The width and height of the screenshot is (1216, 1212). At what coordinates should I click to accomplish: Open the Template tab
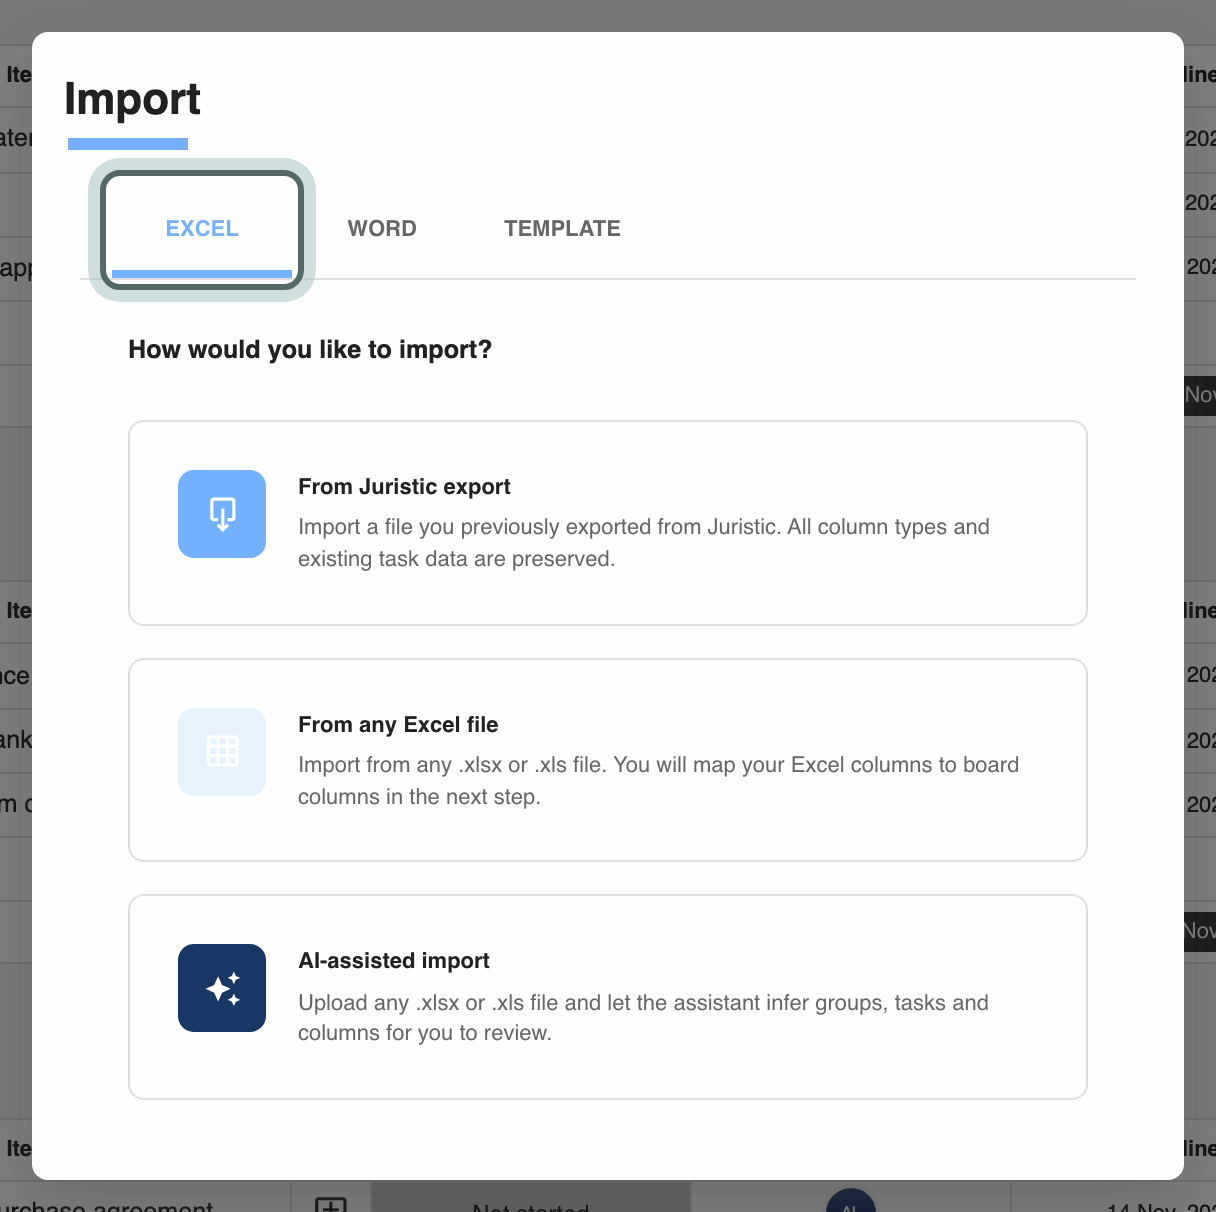[562, 229]
